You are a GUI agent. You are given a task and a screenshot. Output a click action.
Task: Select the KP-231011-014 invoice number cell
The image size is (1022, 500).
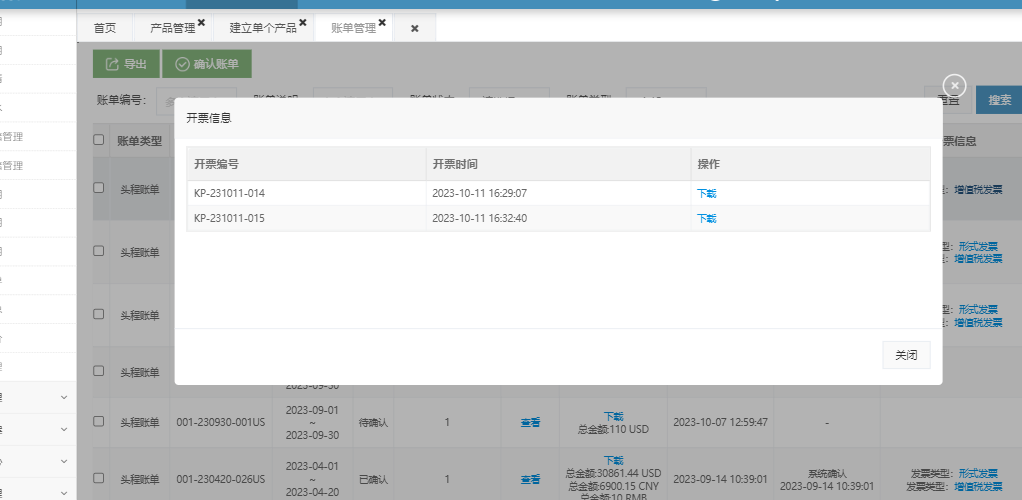pos(306,193)
